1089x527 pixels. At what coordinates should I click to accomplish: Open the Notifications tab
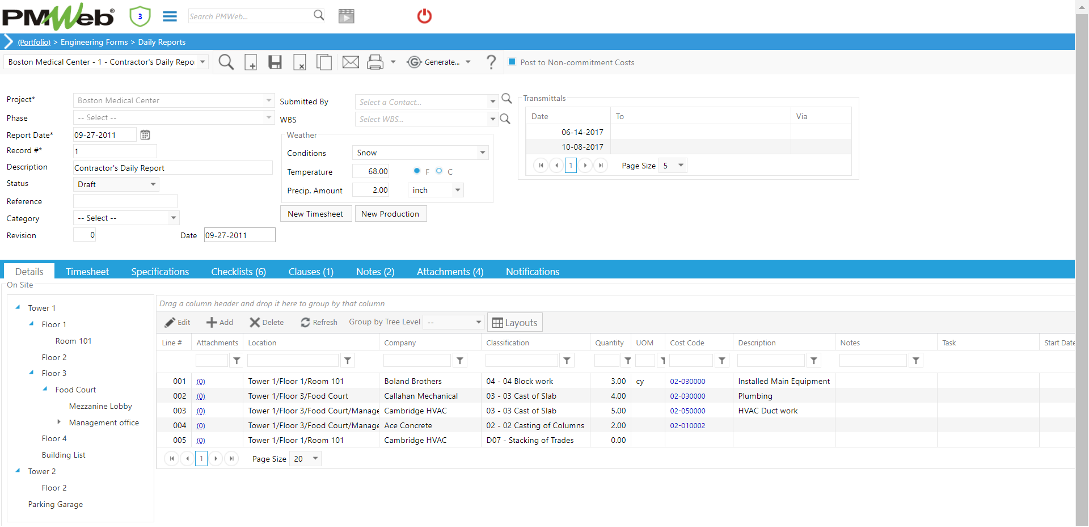point(533,271)
